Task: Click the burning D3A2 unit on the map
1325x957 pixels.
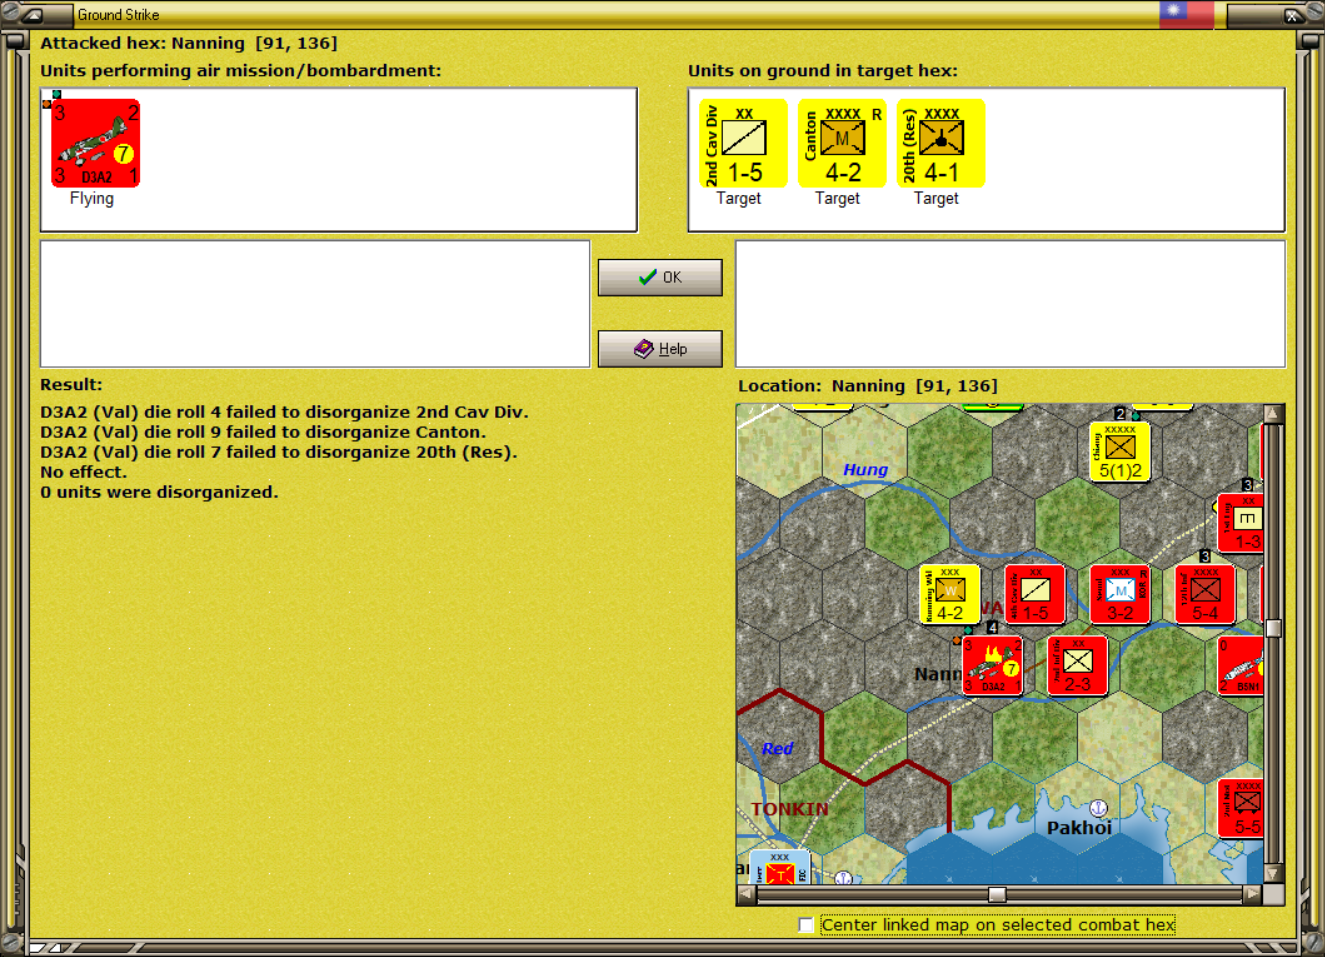Action: pos(992,665)
